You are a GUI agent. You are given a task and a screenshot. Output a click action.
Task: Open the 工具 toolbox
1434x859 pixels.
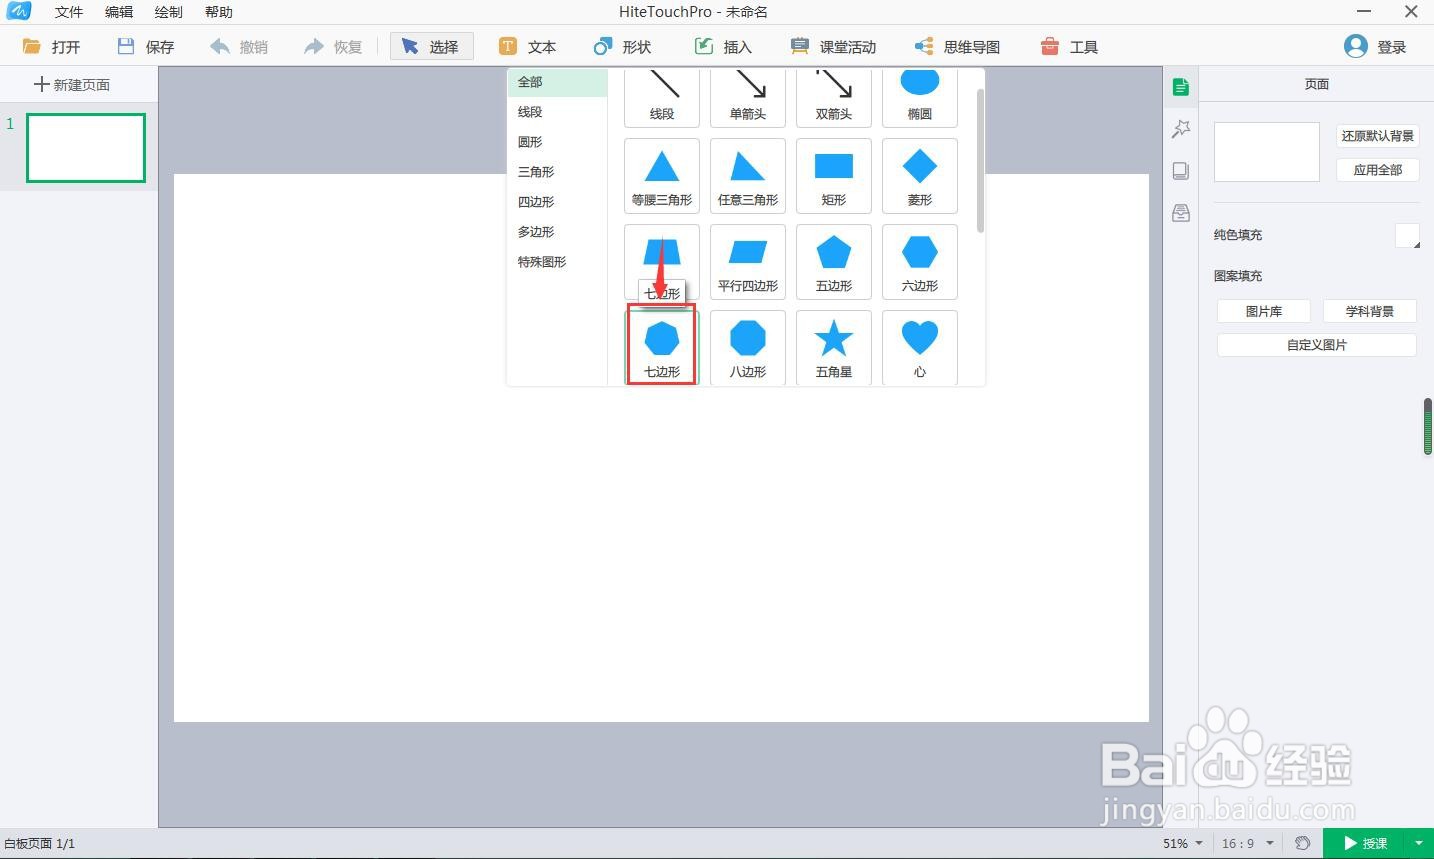pos(1069,47)
